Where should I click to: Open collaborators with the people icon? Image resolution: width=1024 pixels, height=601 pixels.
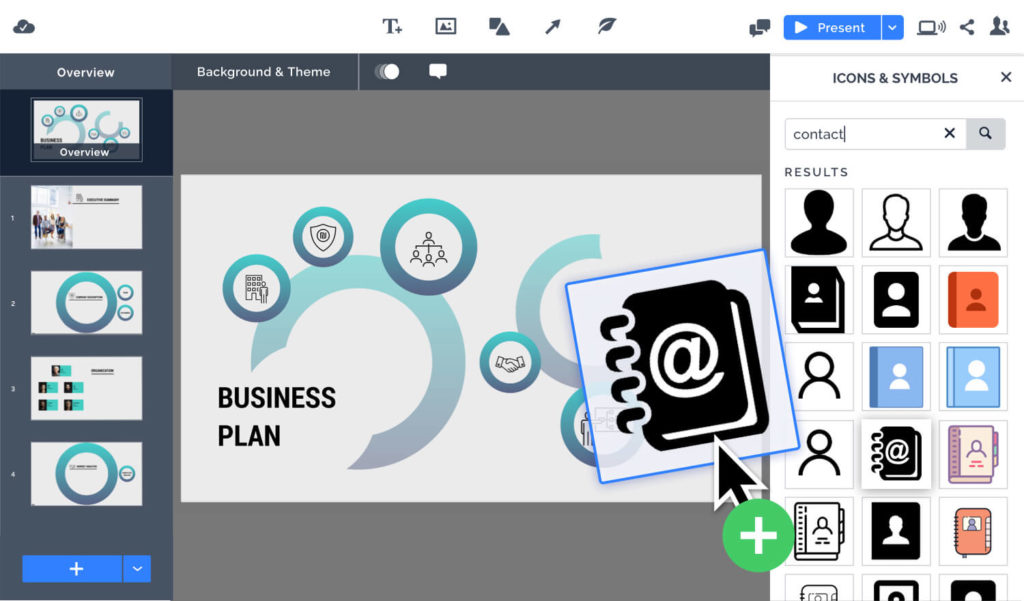pyautogui.click(x=999, y=27)
